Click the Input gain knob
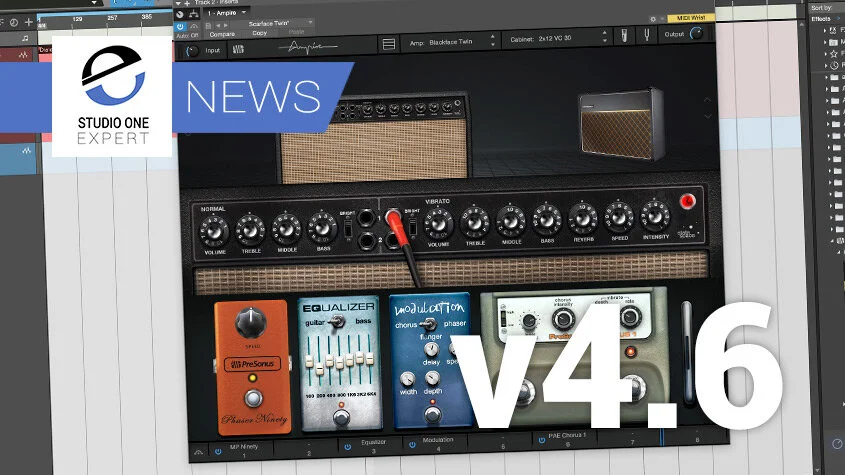 pyautogui.click(x=192, y=51)
